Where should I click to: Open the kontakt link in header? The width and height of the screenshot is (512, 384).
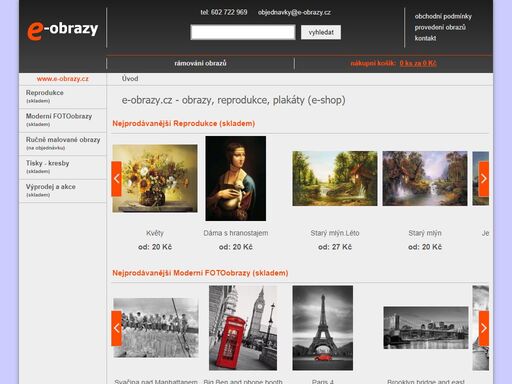click(x=425, y=38)
